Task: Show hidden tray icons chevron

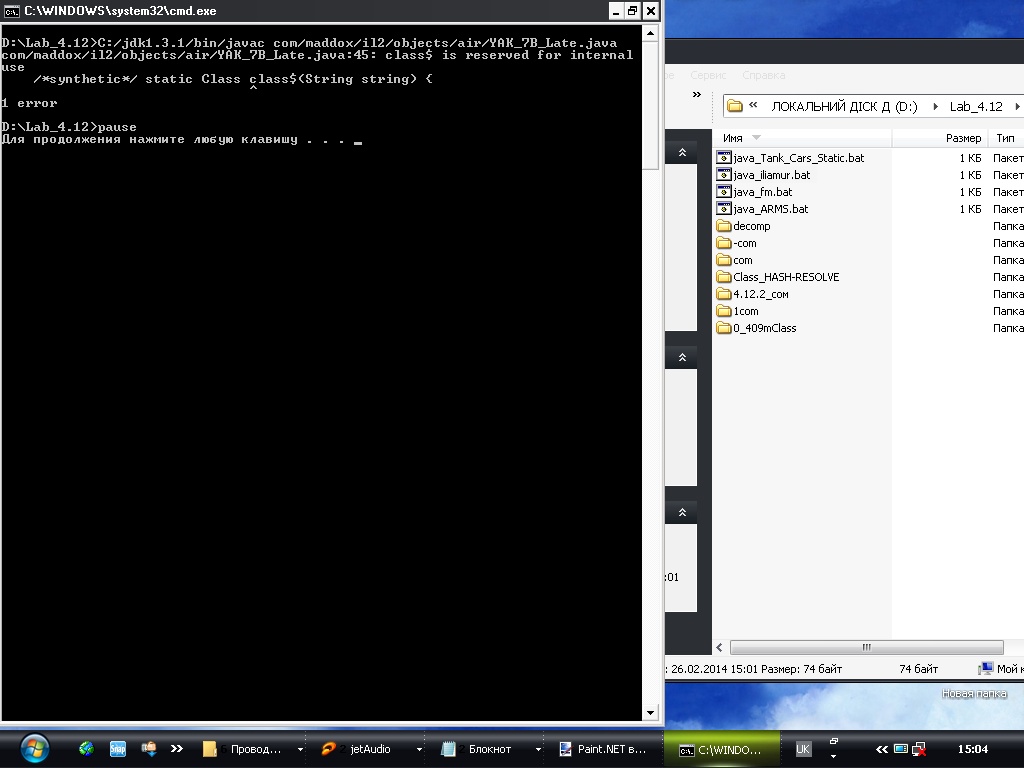Action: click(x=882, y=749)
